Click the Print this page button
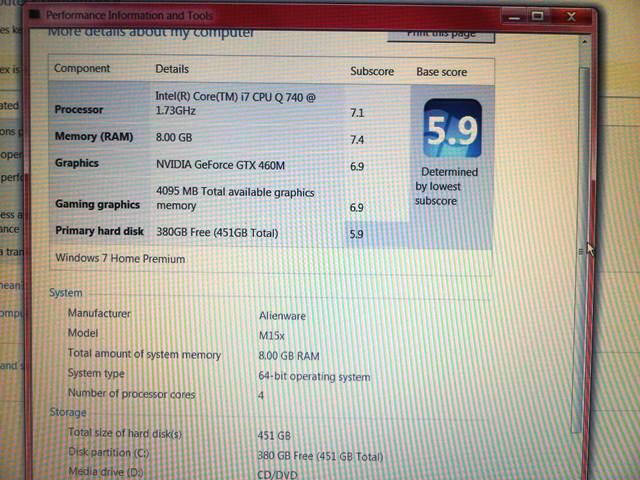 (441, 35)
